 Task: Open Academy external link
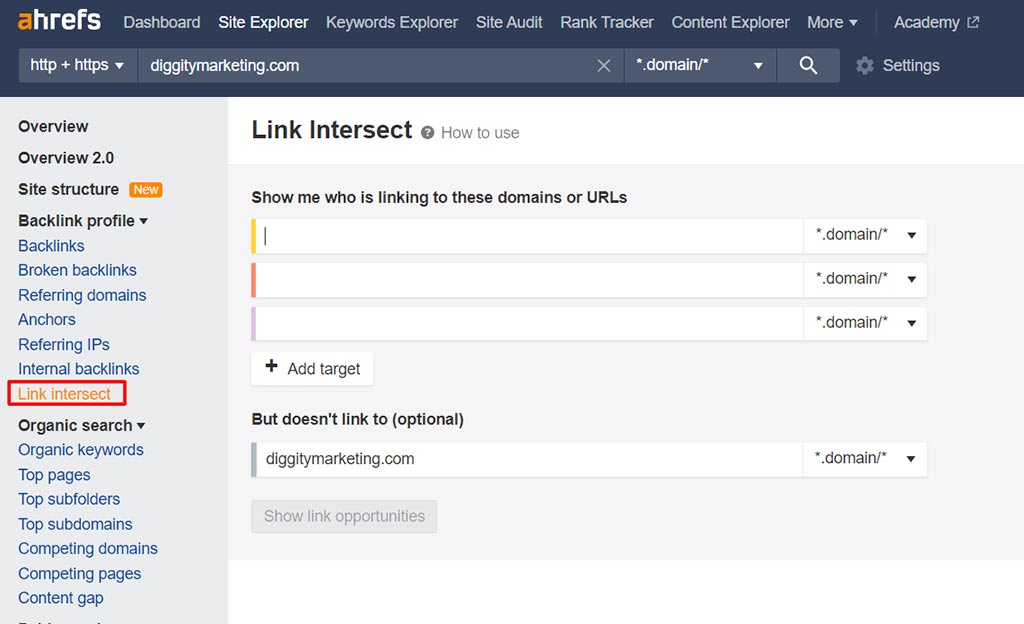tap(936, 22)
